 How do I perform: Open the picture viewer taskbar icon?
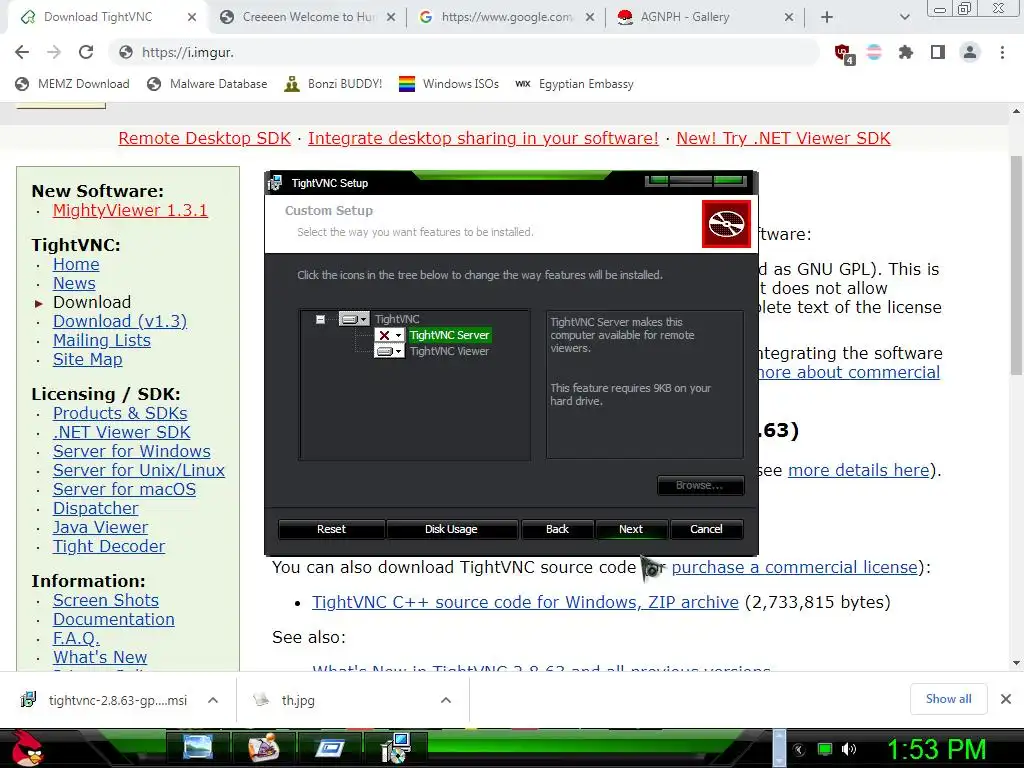198,746
